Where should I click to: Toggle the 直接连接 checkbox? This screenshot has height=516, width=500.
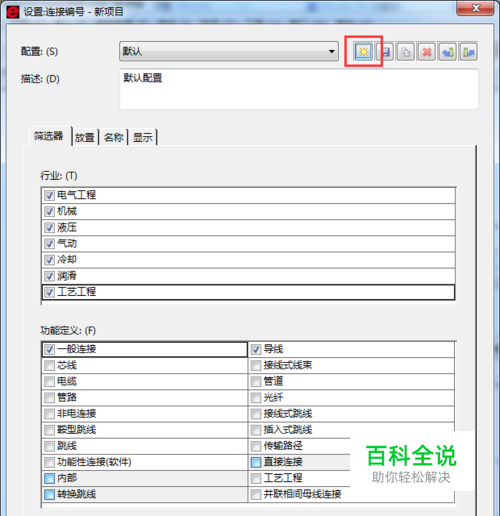(256, 462)
